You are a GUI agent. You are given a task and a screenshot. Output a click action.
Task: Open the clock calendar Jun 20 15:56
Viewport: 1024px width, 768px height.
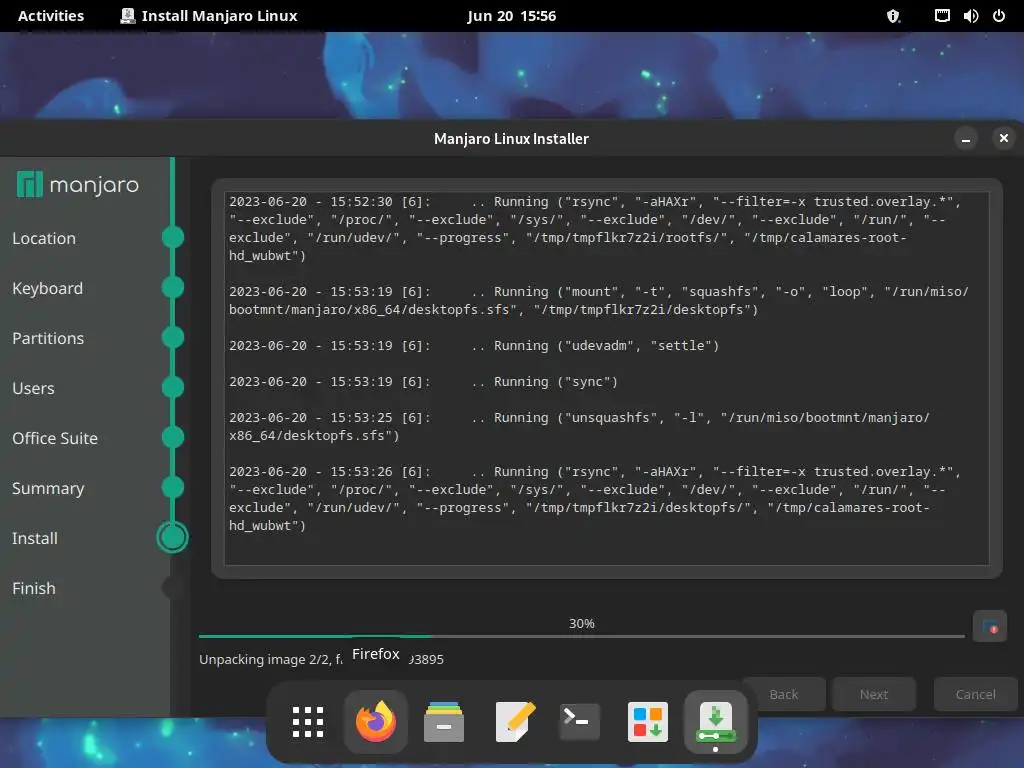click(x=511, y=16)
